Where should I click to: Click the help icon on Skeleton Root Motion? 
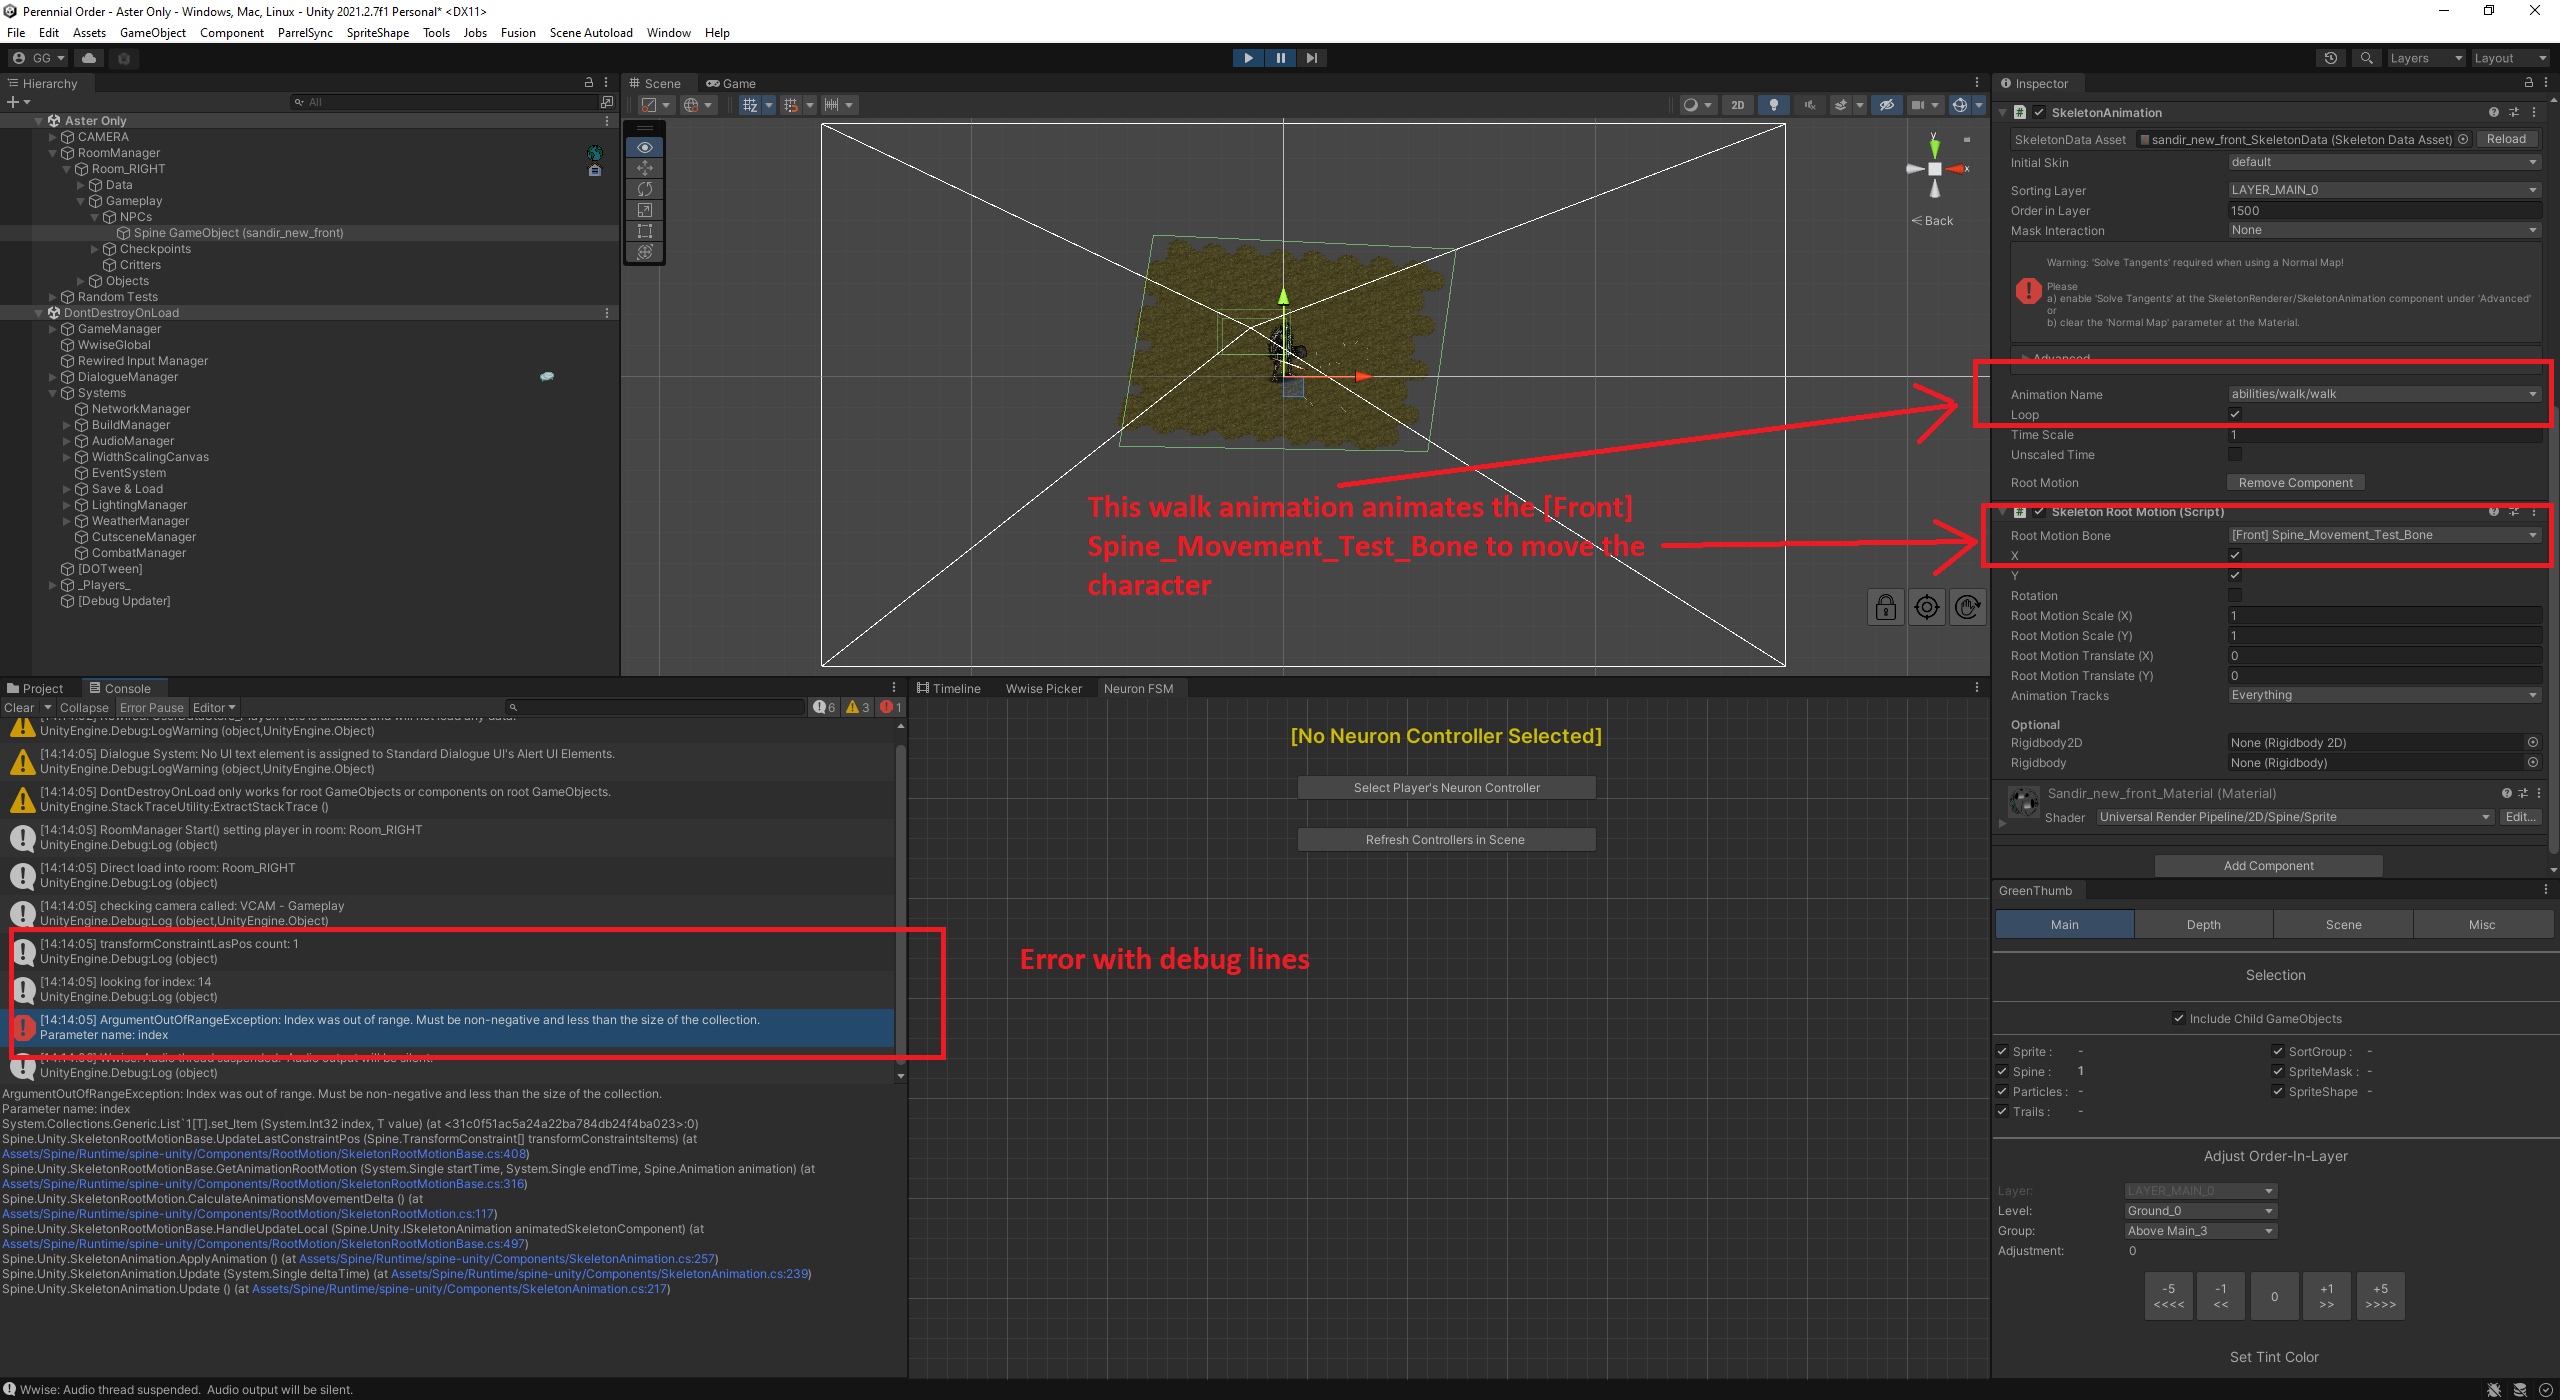[x=2494, y=512]
